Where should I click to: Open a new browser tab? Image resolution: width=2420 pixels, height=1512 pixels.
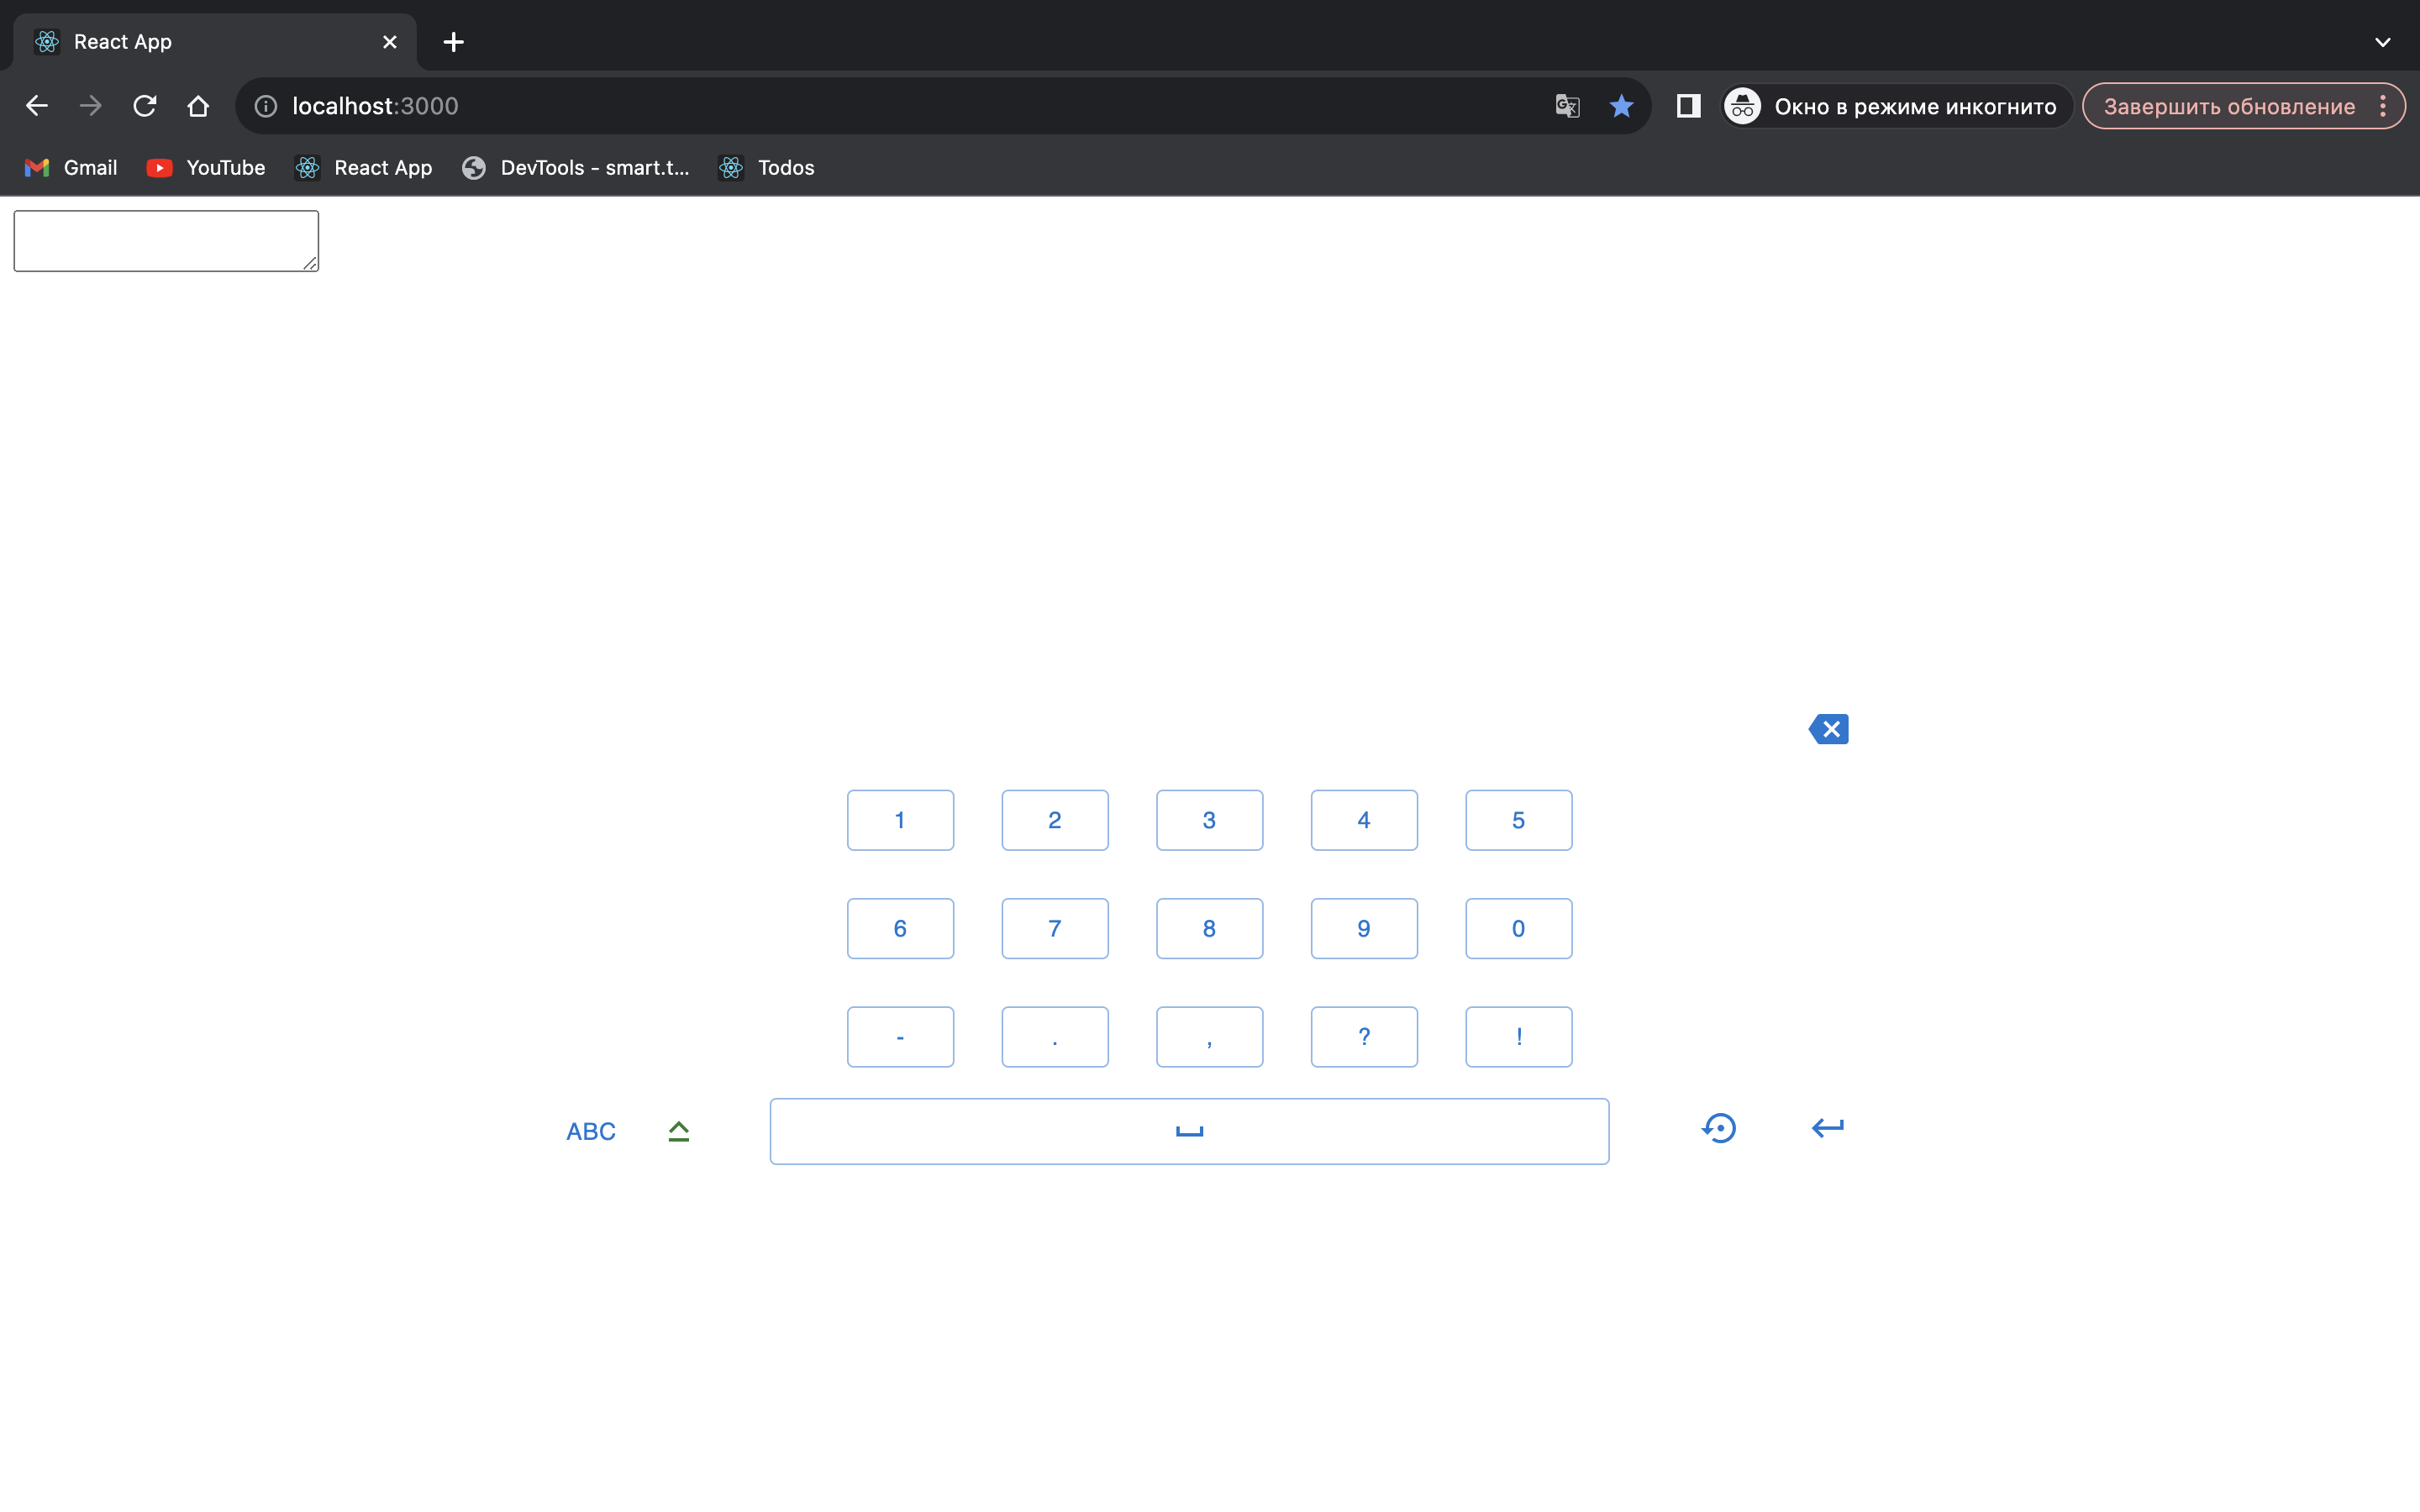[453, 42]
